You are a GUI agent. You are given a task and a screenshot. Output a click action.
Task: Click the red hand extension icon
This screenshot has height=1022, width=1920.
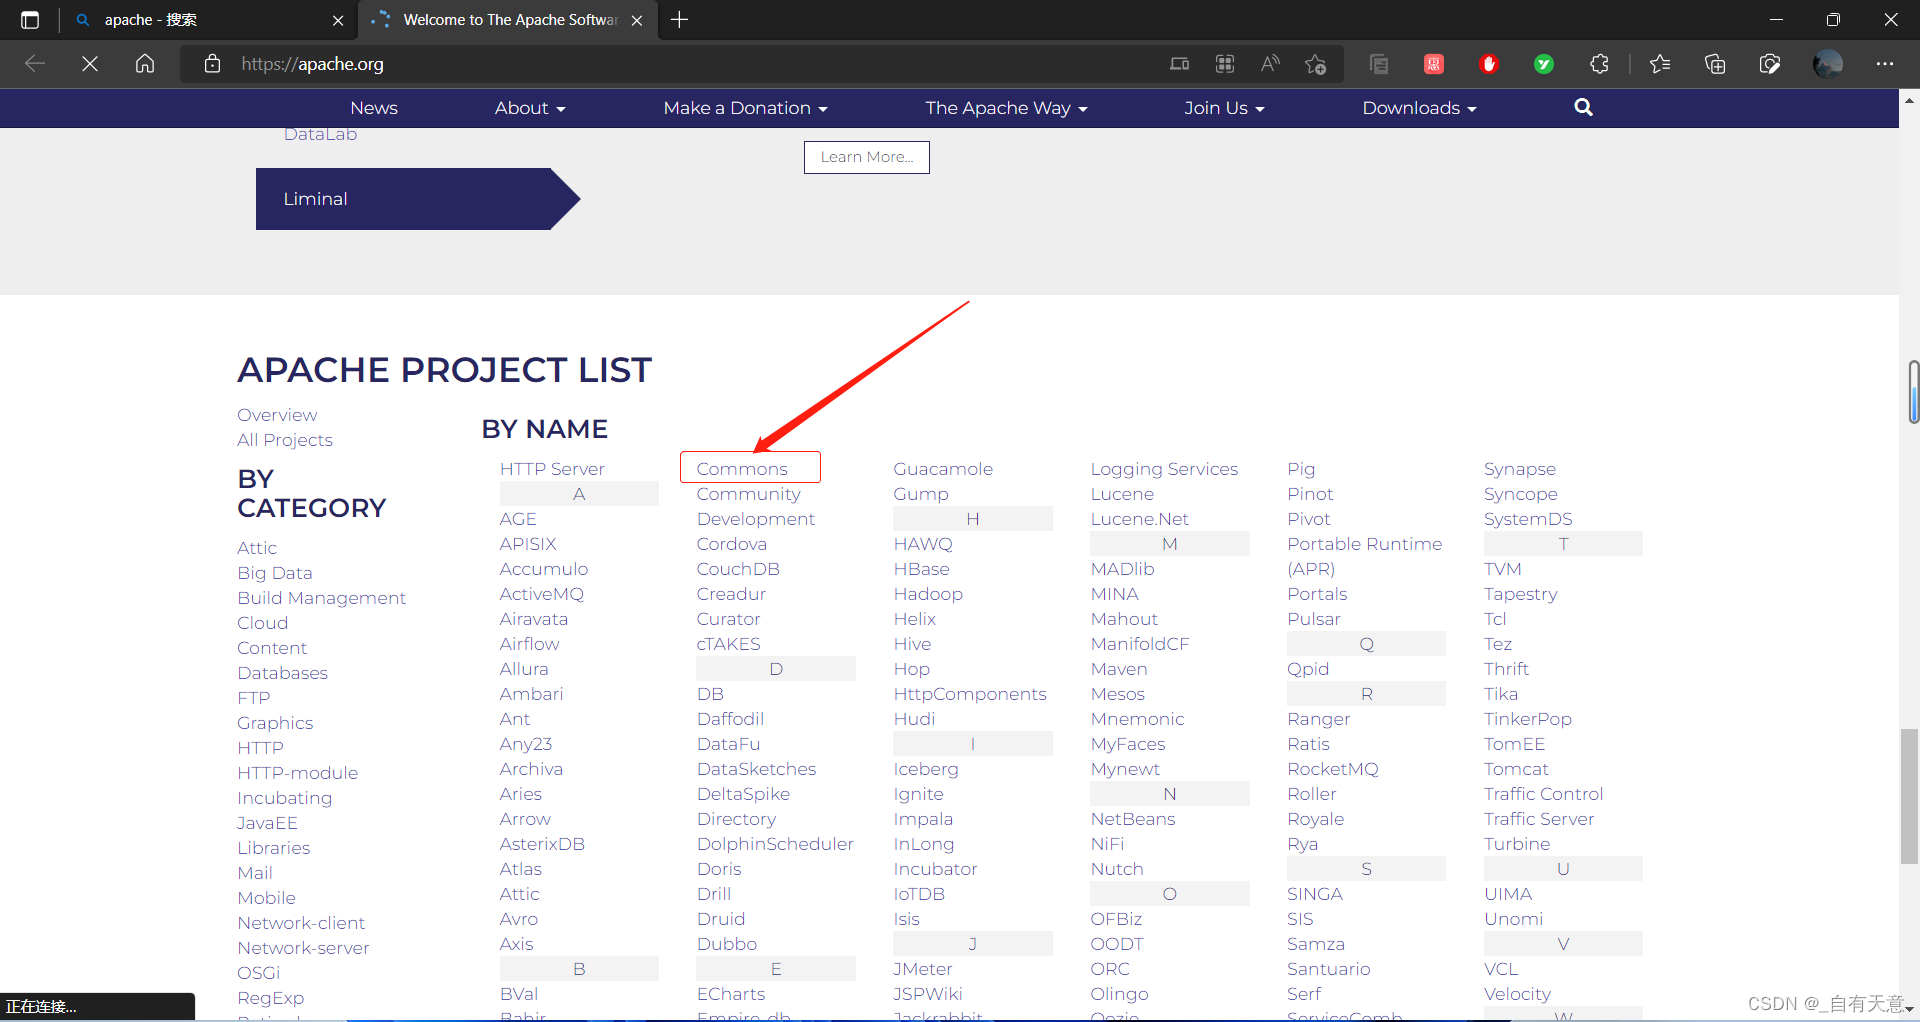coord(1489,64)
